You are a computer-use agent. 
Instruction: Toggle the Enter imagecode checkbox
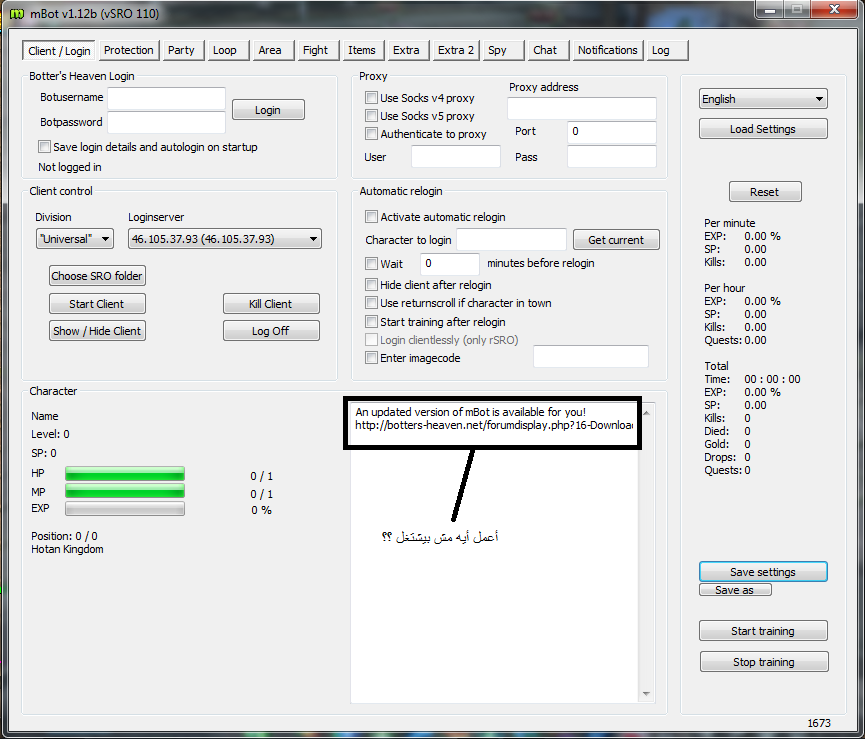click(x=371, y=358)
